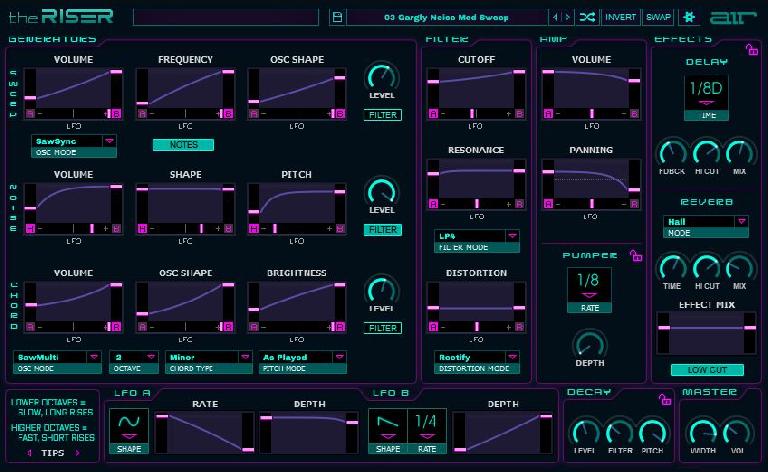Toggle the LOW CUT button
This screenshot has height=472, width=768.
point(707,370)
